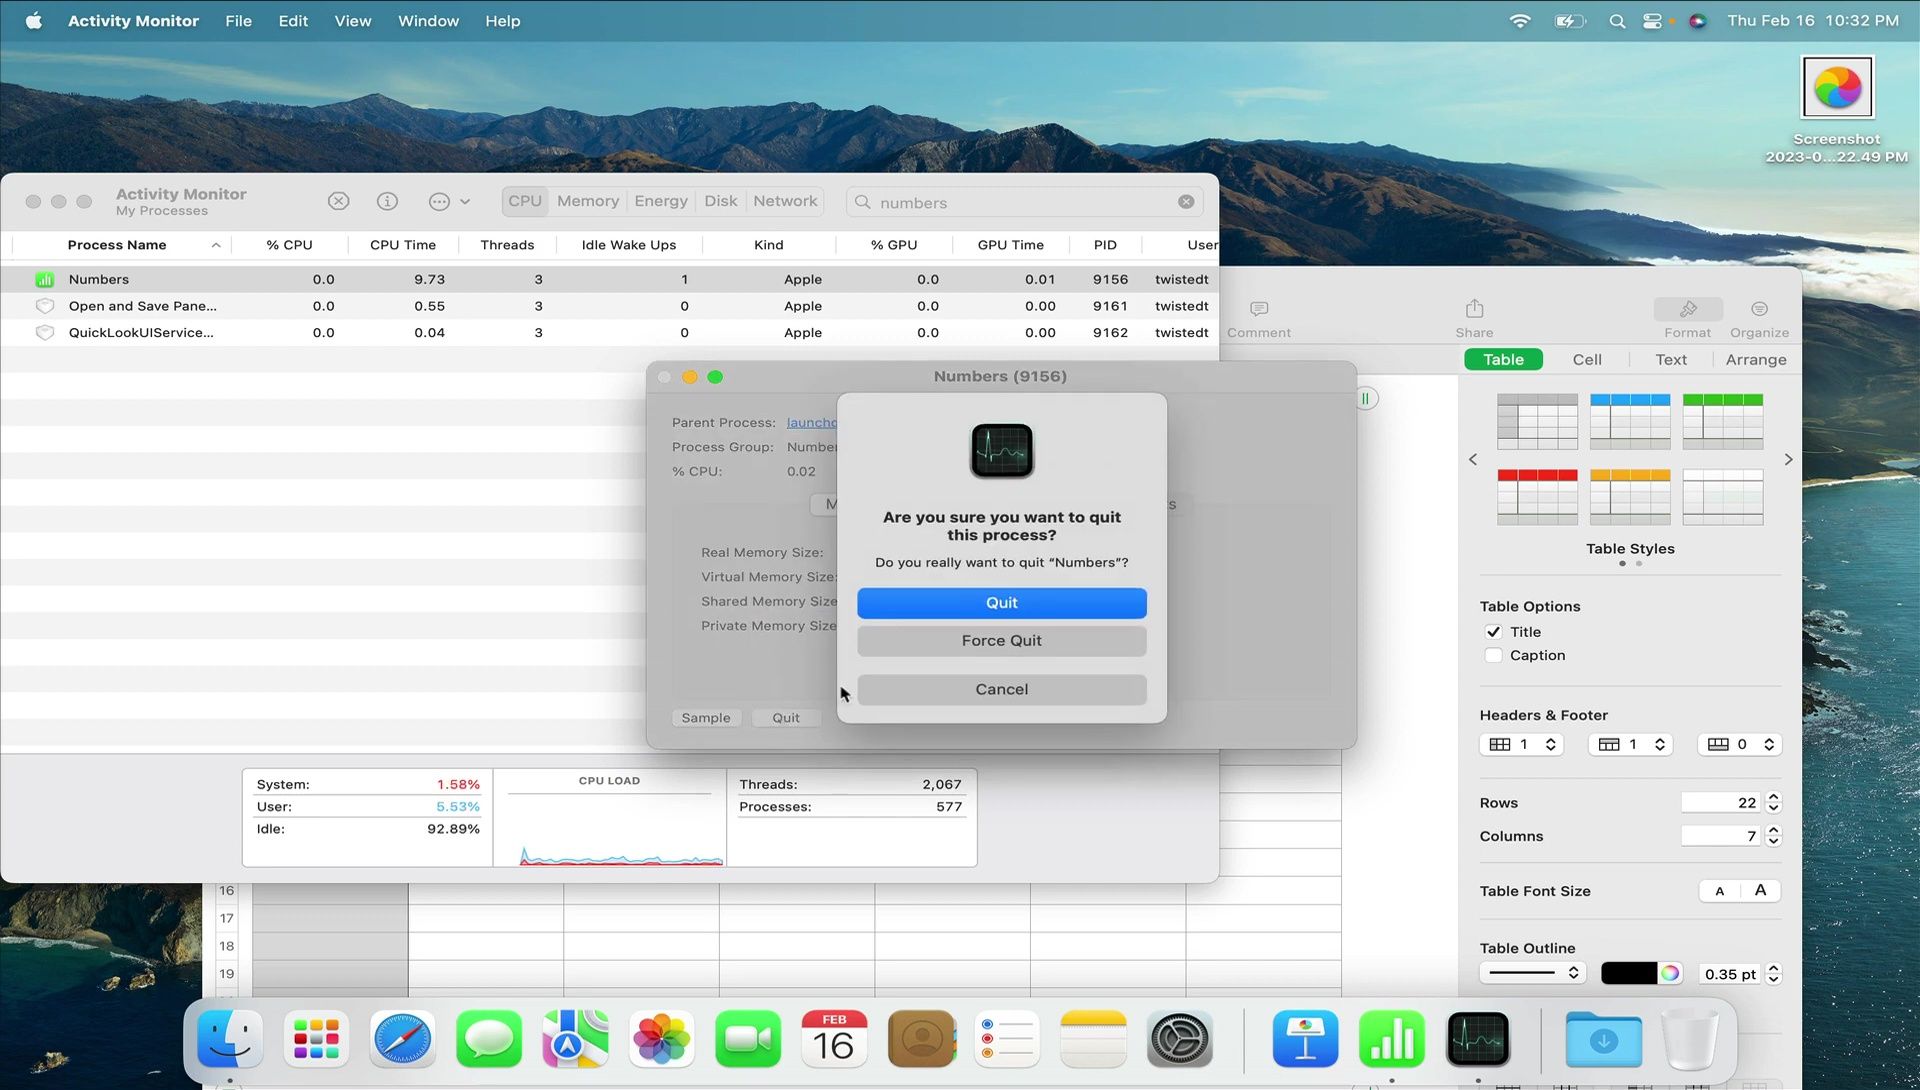Open Control Center in the menu bar

1653,20
